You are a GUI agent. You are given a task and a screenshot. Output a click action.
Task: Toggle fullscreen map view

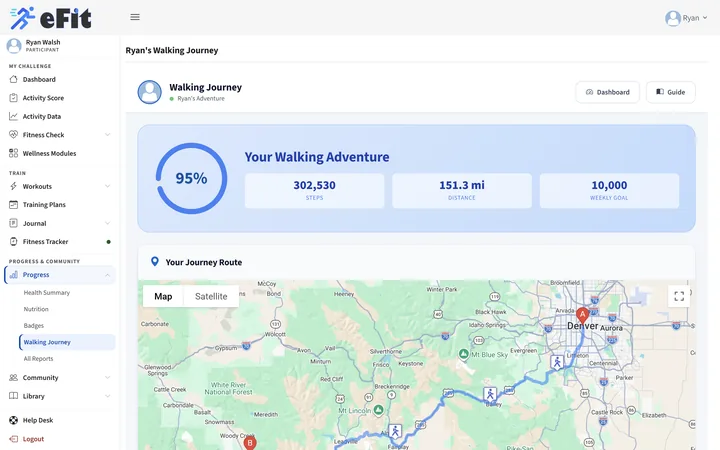[679, 296]
